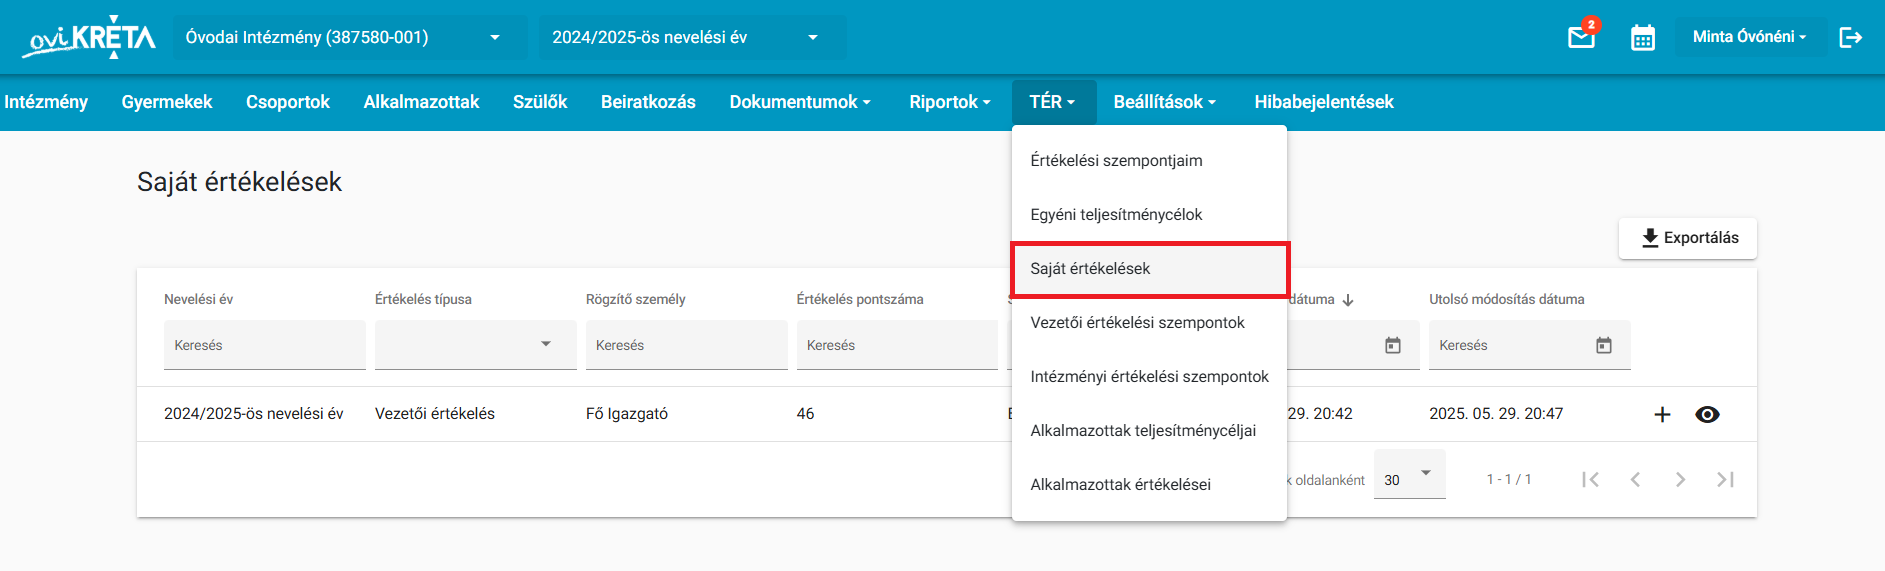This screenshot has height=571, width=1885.
Task: Expand the 2024/2025-ös nevelési év selector
Action: coord(692,37)
